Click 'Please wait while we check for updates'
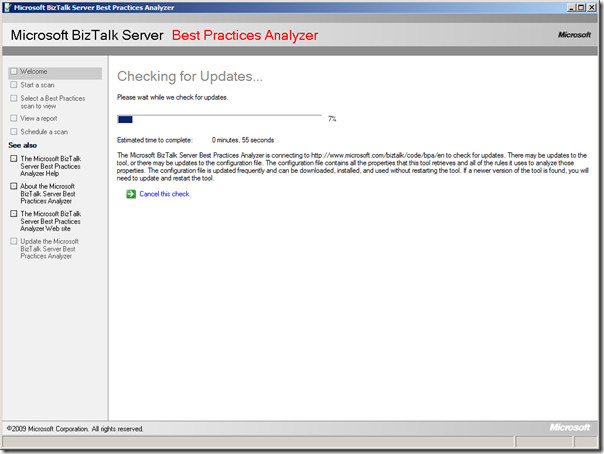The width and height of the screenshot is (604, 454). pos(172,97)
